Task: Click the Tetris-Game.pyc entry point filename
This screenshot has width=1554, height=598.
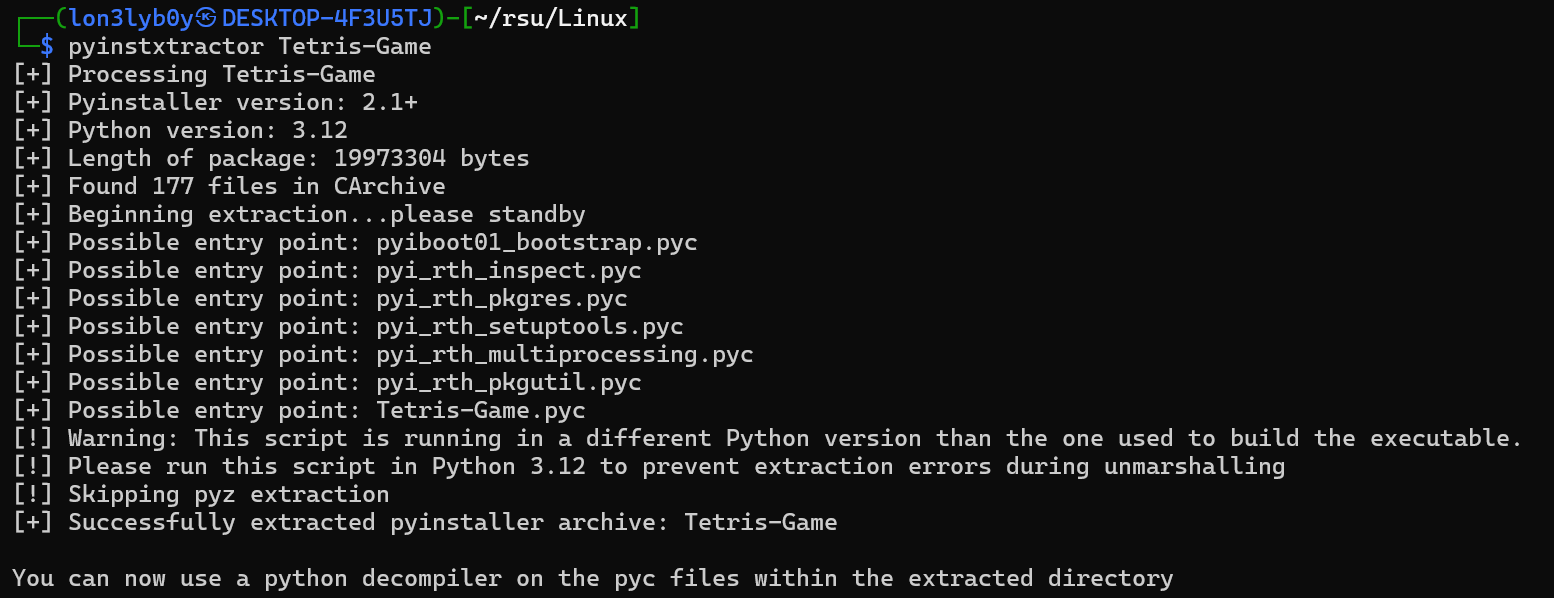Action: click(481, 410)
